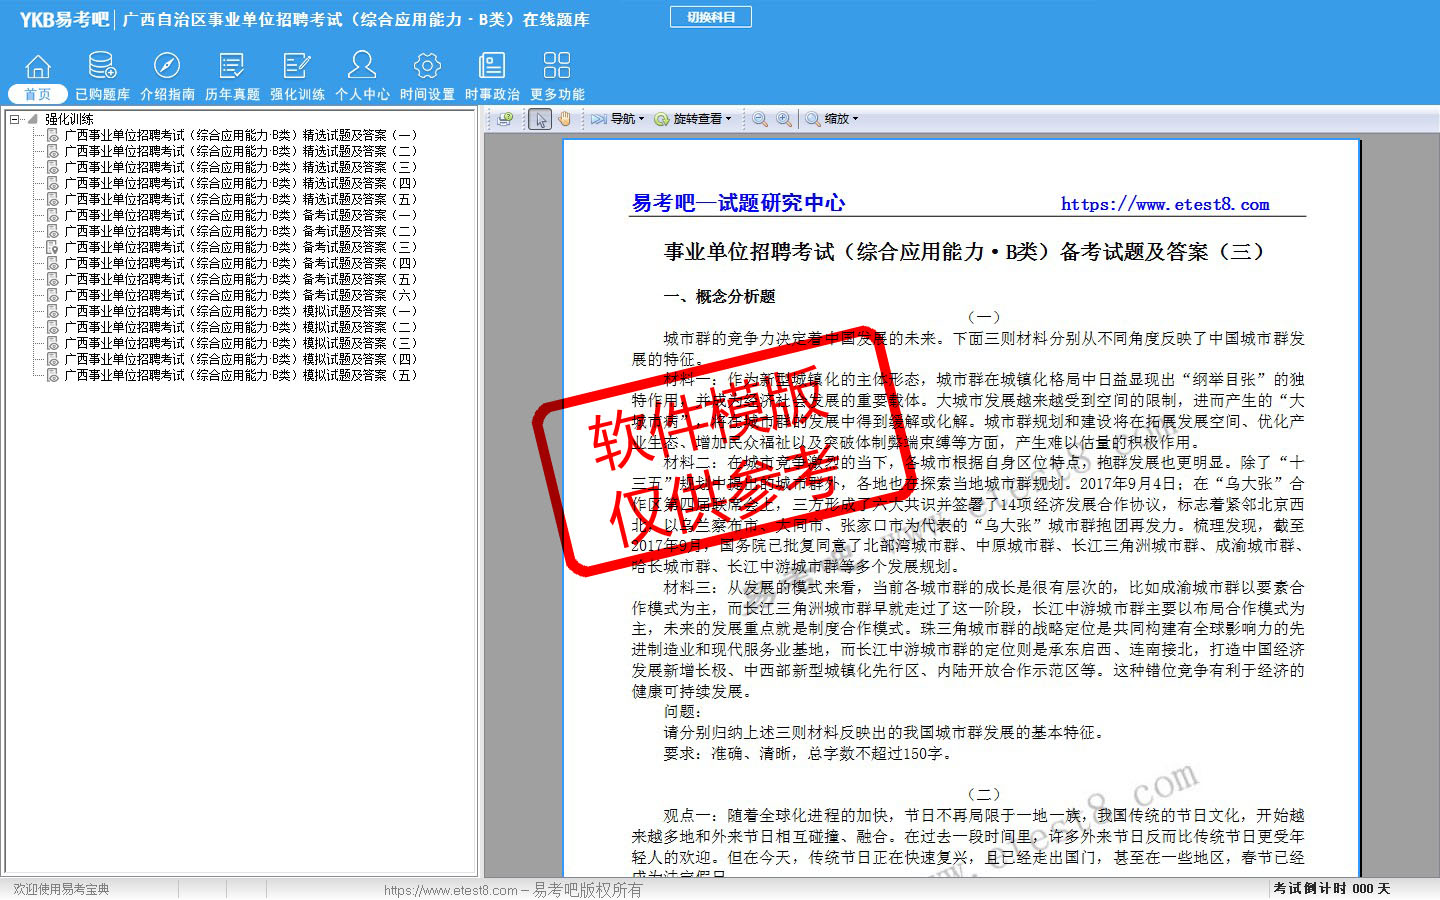Open 个人中心 user profile

click(x=362, y=76)
